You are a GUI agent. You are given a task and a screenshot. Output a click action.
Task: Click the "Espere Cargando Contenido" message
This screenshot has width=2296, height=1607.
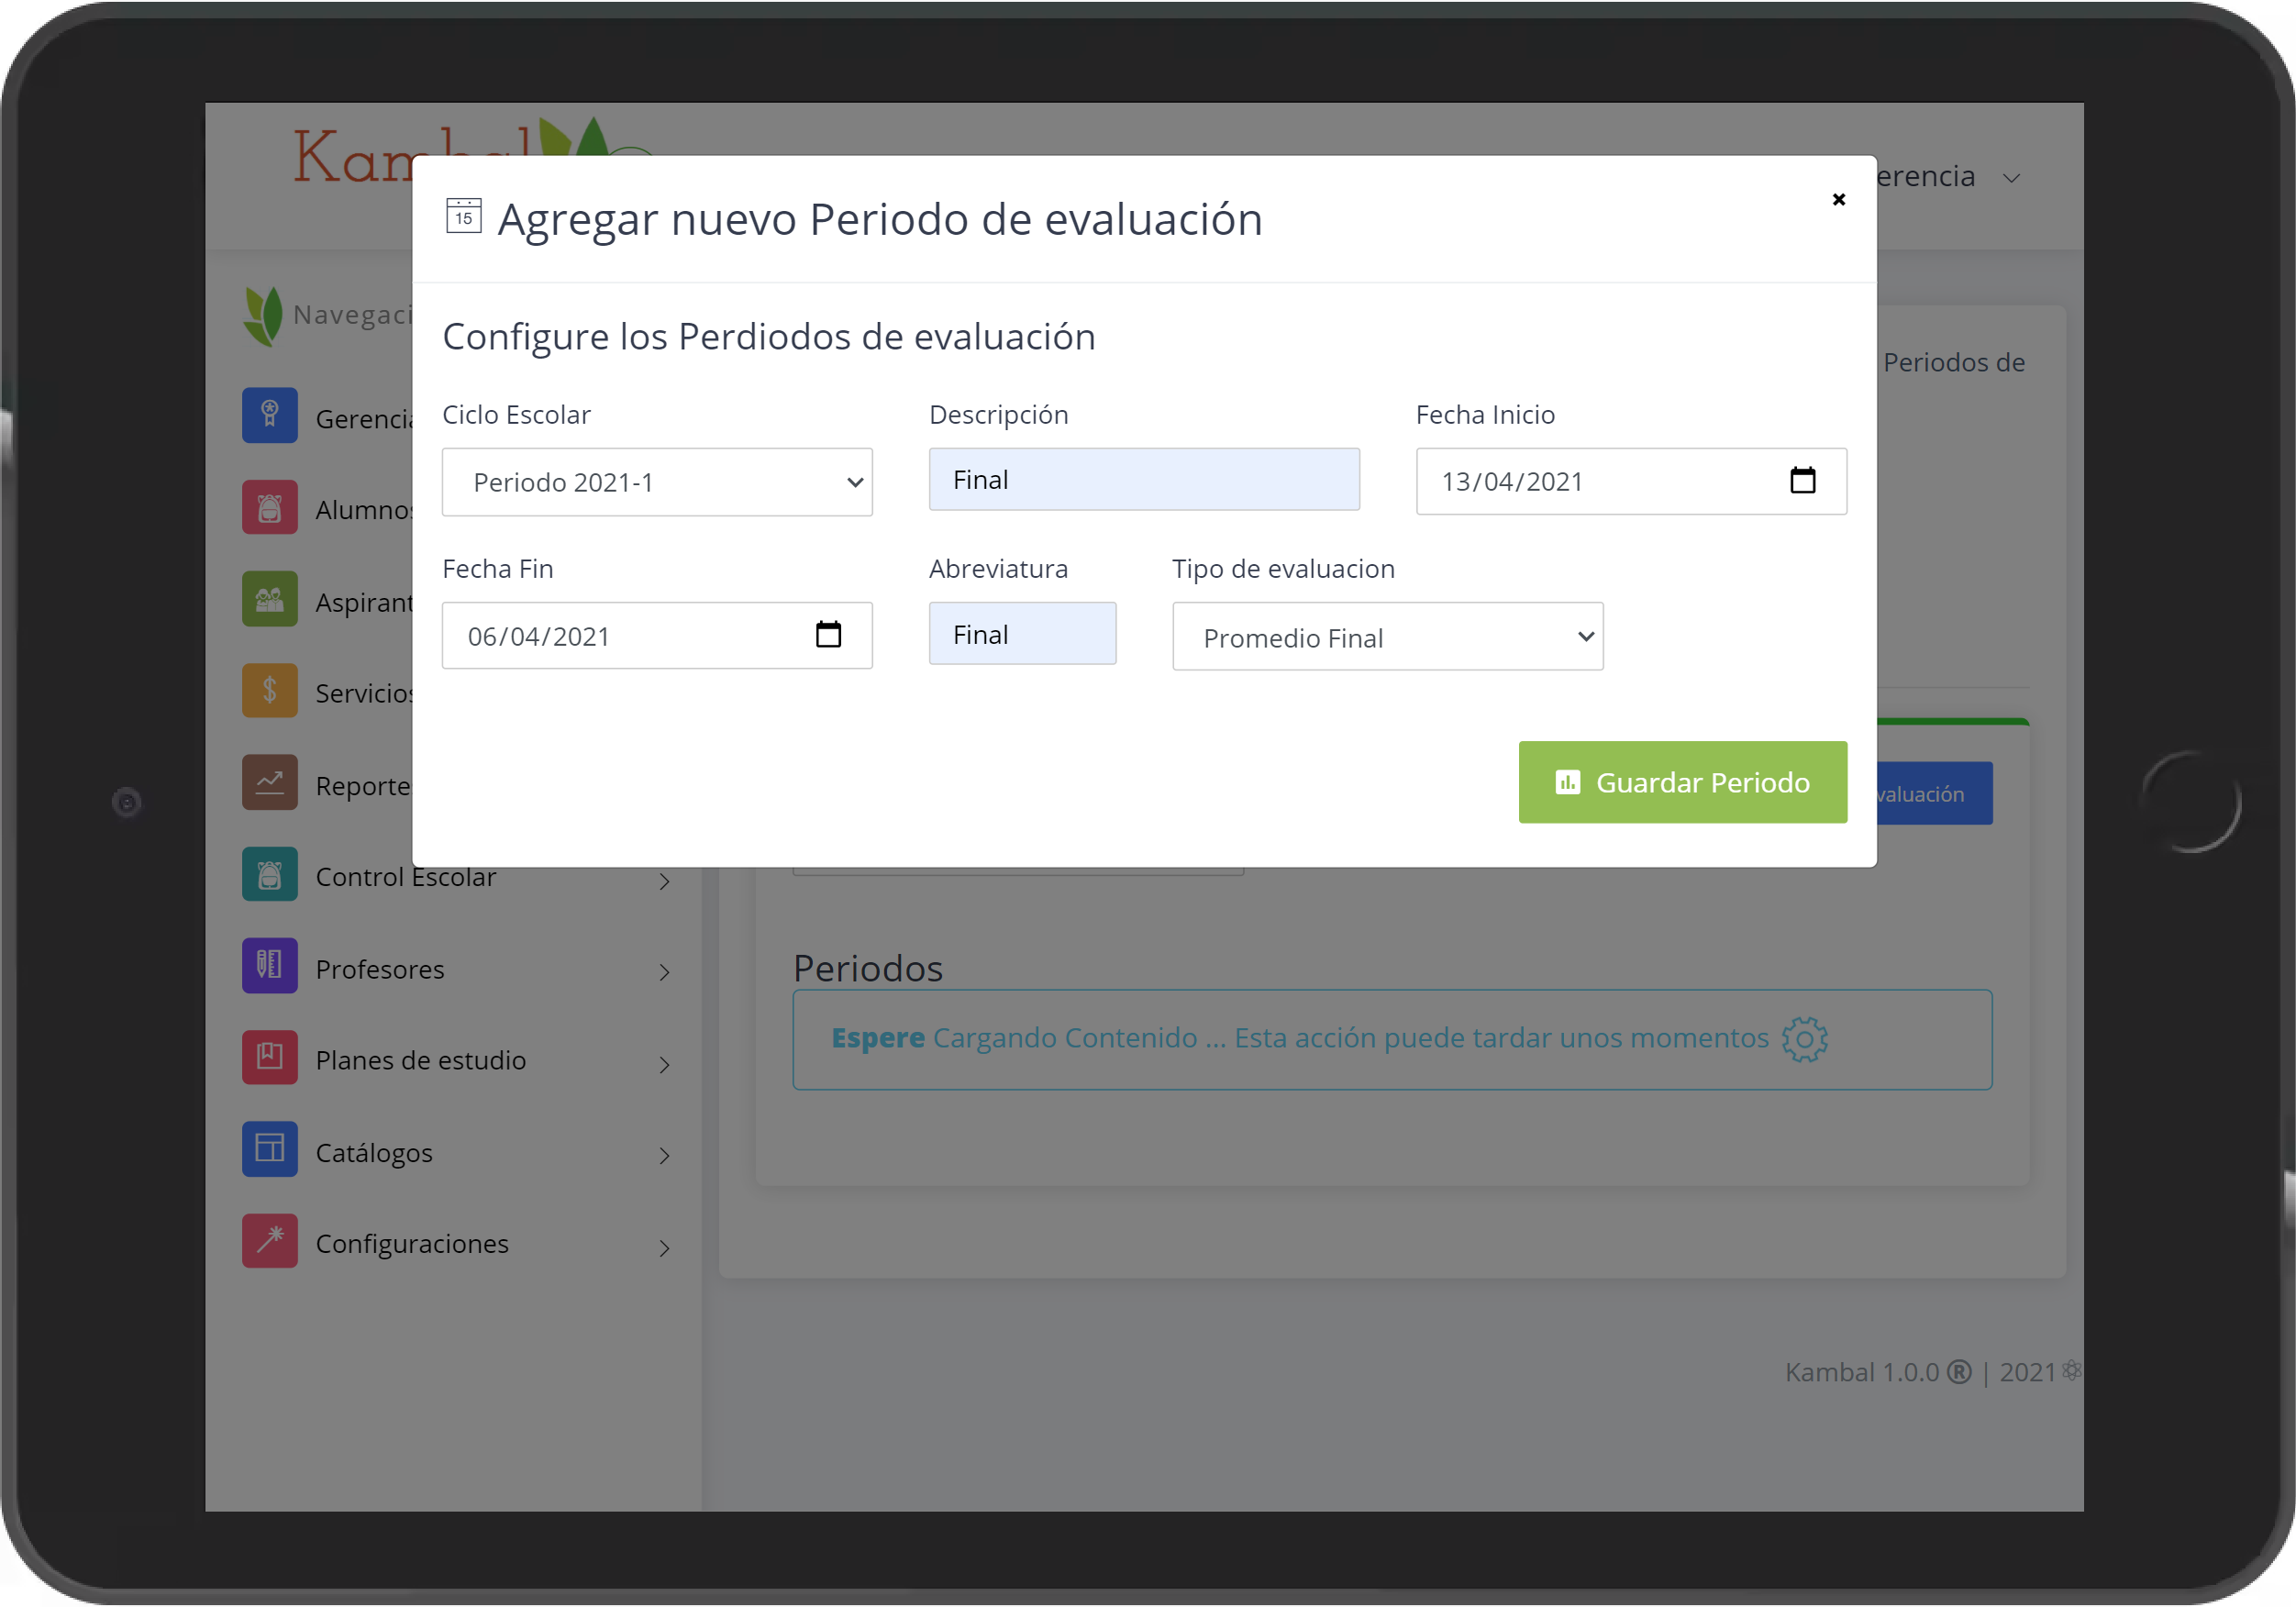(x=1391, y=1039)
